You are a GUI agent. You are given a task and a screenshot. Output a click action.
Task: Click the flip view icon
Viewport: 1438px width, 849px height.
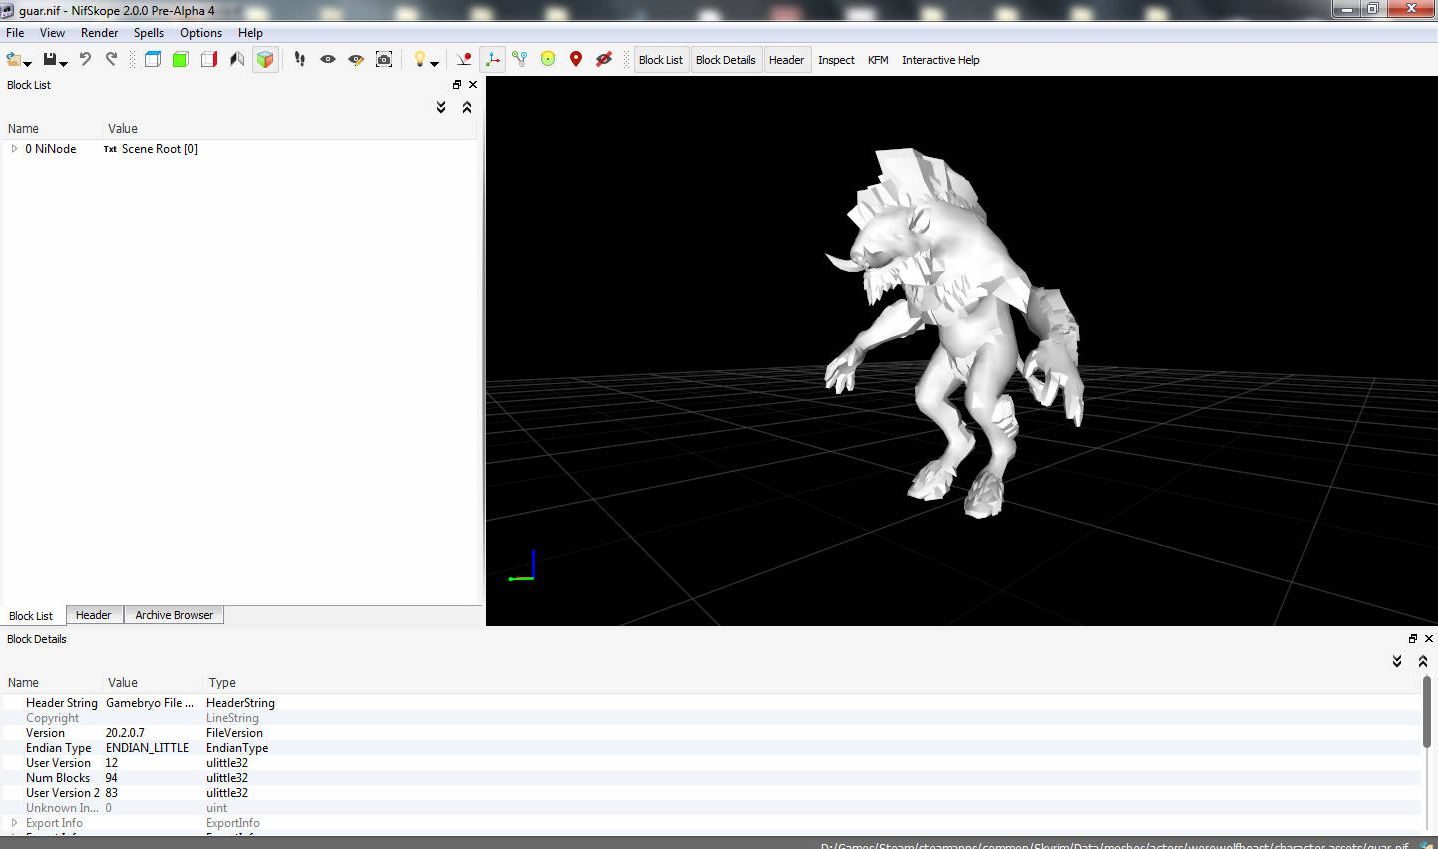[237, 59]
